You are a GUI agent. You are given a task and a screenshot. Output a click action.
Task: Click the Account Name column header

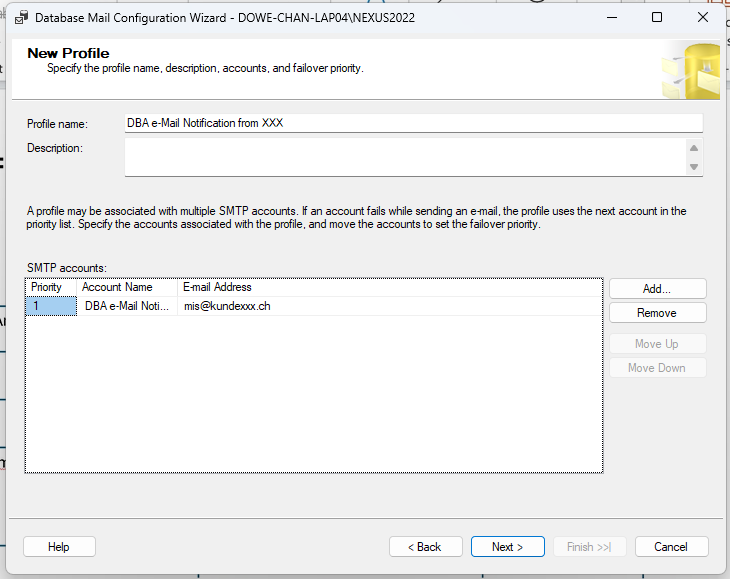tap(127, 287)
